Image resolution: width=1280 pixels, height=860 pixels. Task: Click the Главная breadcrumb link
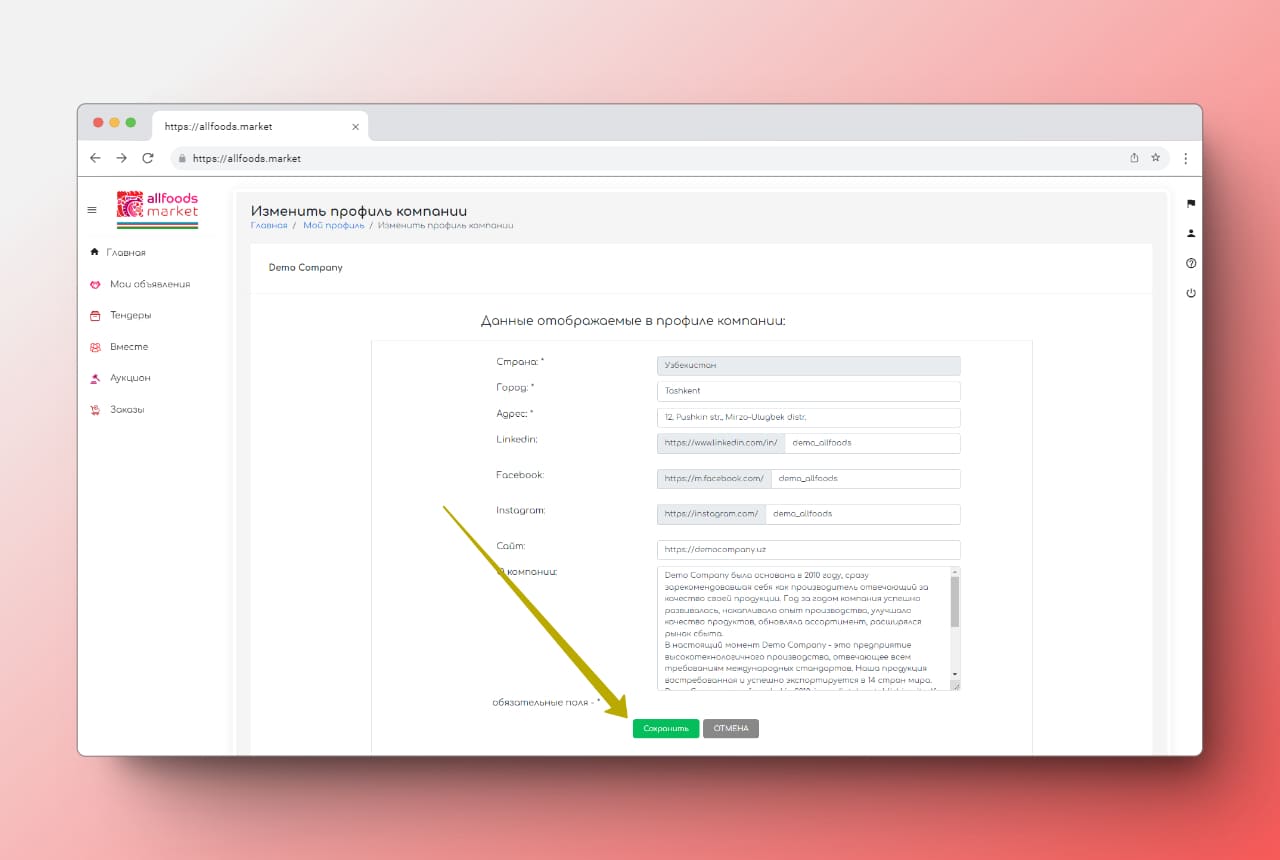[269, 226]
